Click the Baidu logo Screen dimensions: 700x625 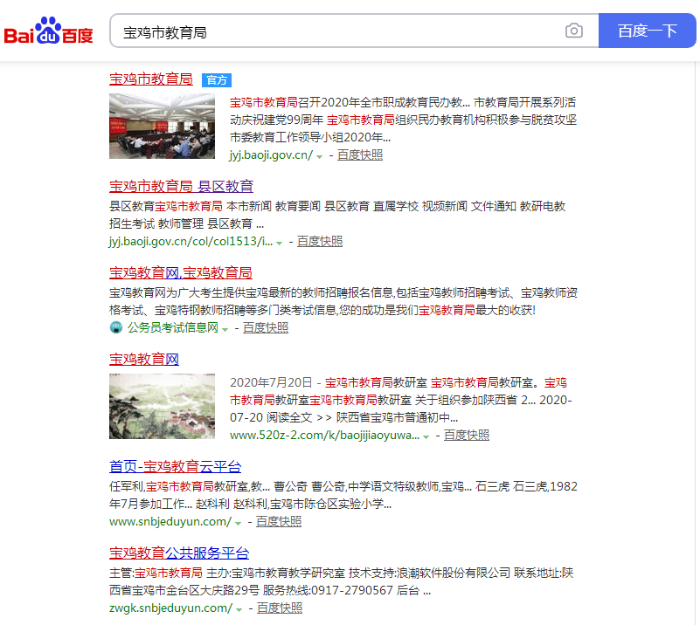[48, 31]
